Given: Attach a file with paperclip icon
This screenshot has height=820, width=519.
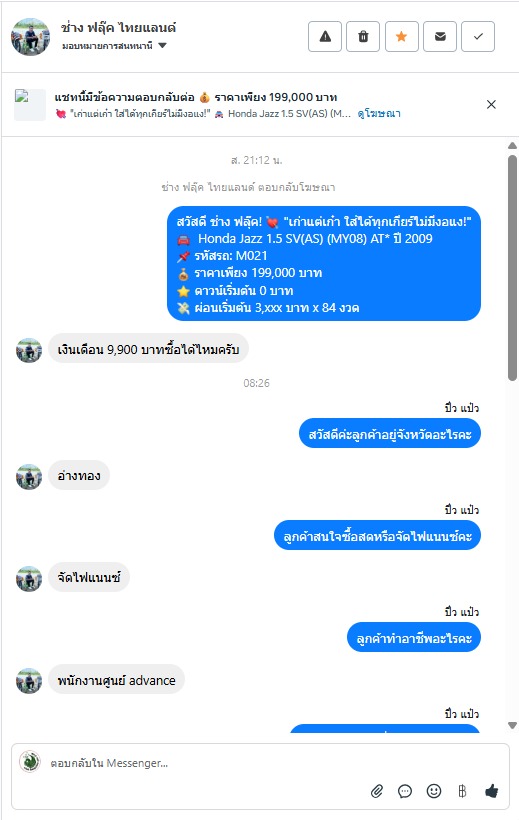Looking at the screenshot, I should click(377, 791).
